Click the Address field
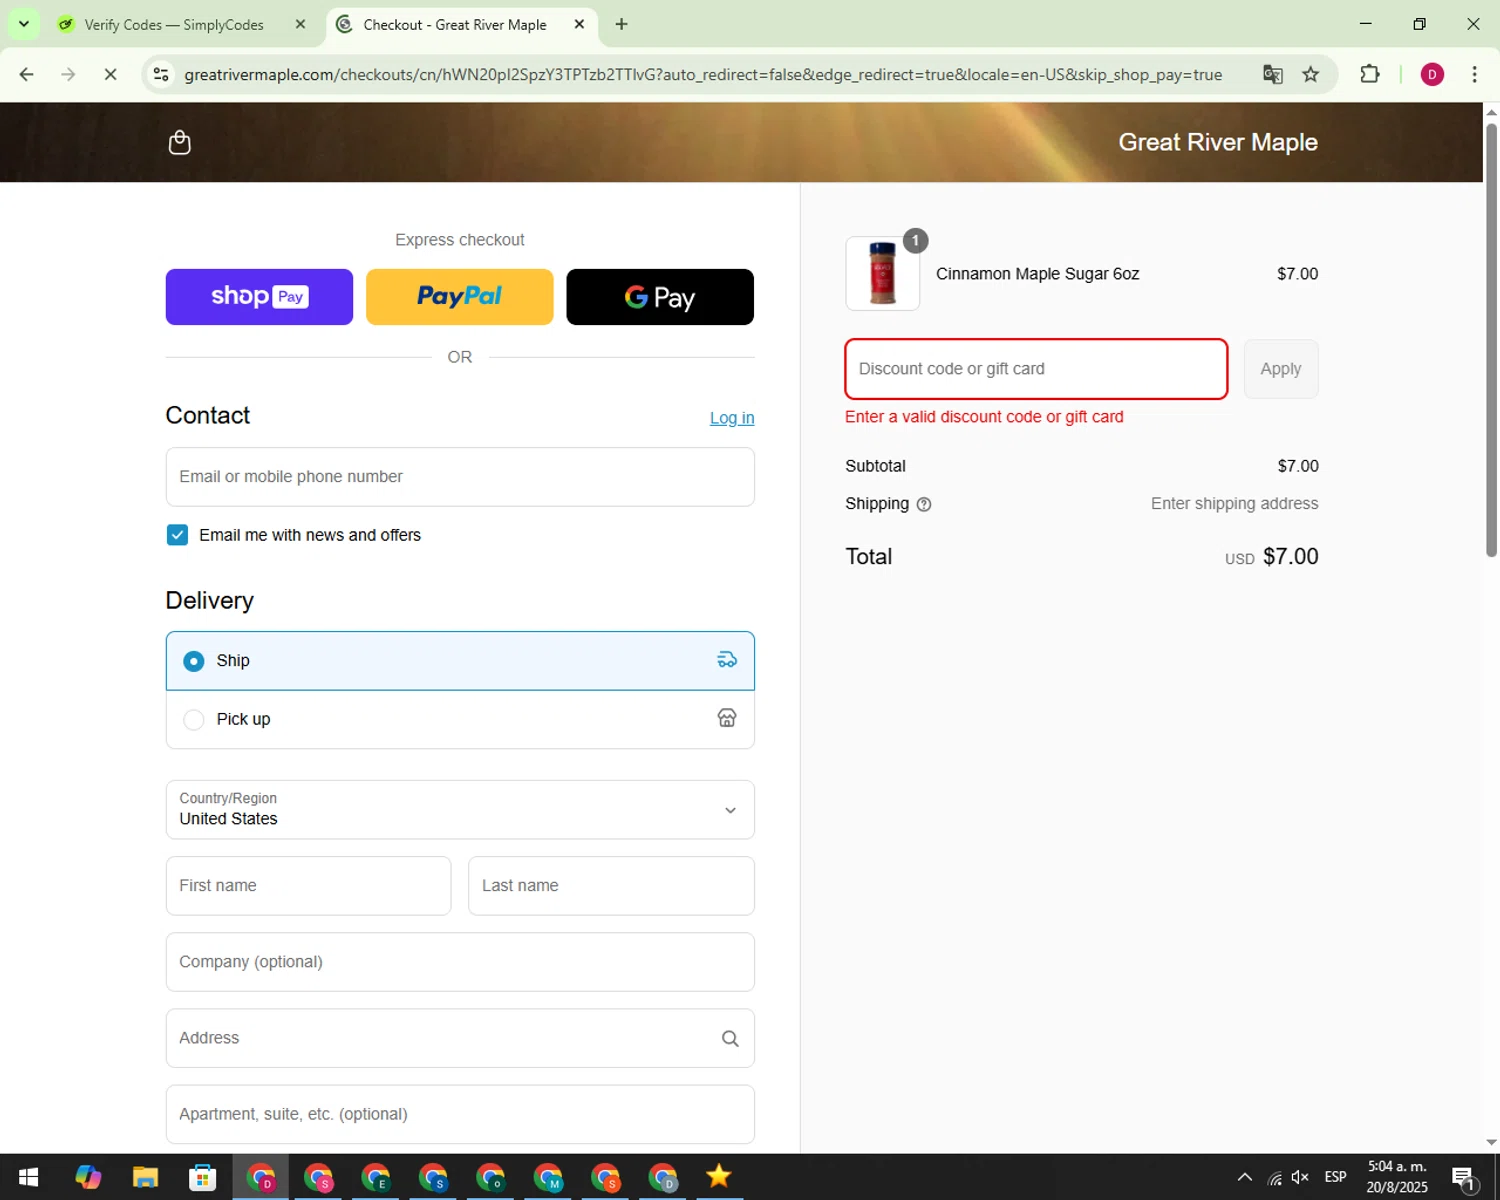Viewport: 1500px width, 1200px height. pos(460,1038)
